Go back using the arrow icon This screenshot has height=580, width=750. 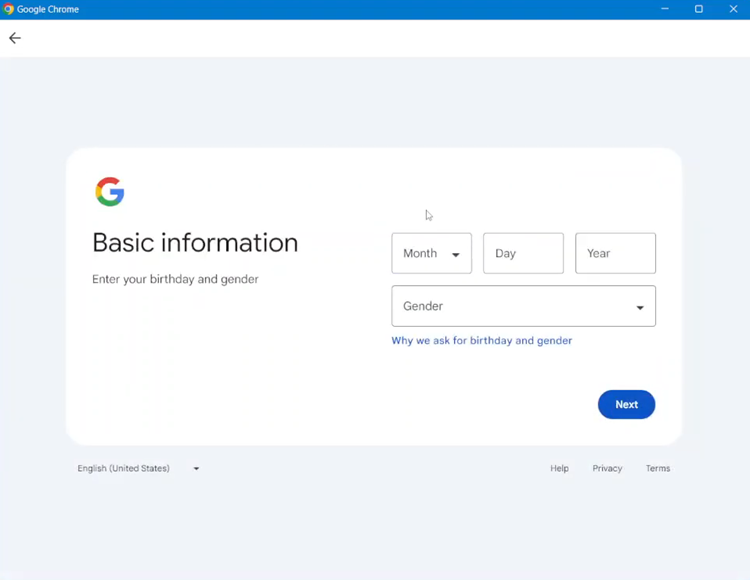[x=15, y=38]
